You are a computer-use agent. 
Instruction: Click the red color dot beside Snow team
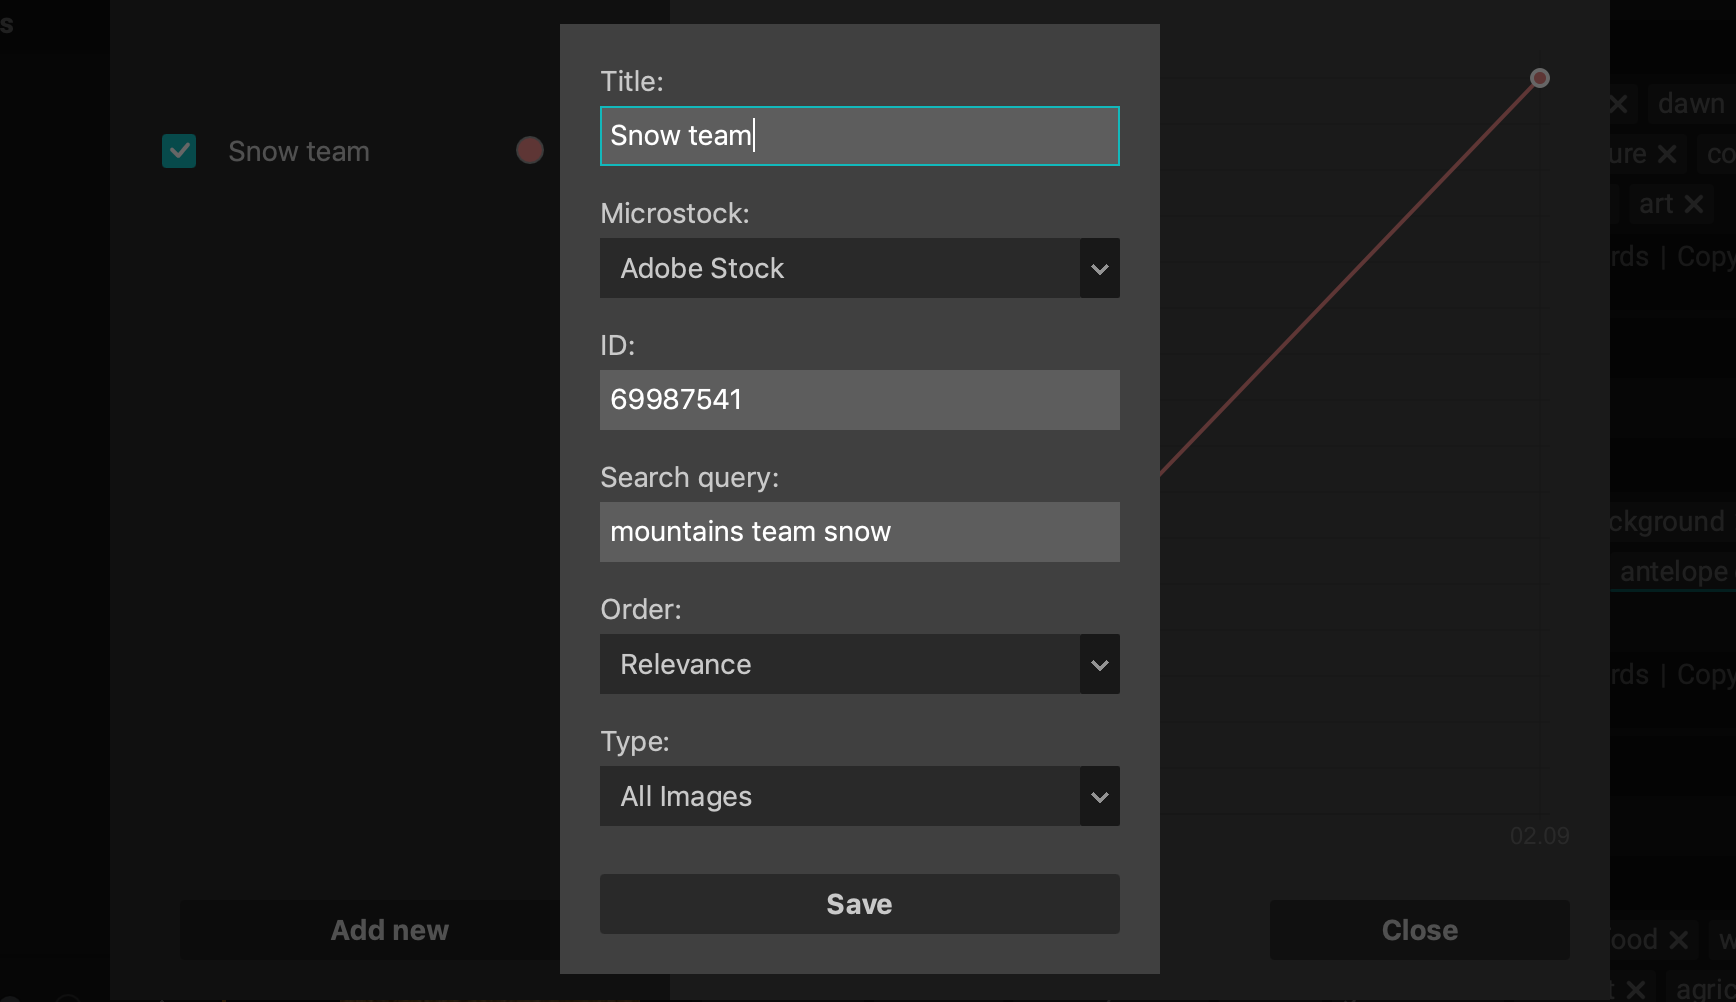[530, 150]
